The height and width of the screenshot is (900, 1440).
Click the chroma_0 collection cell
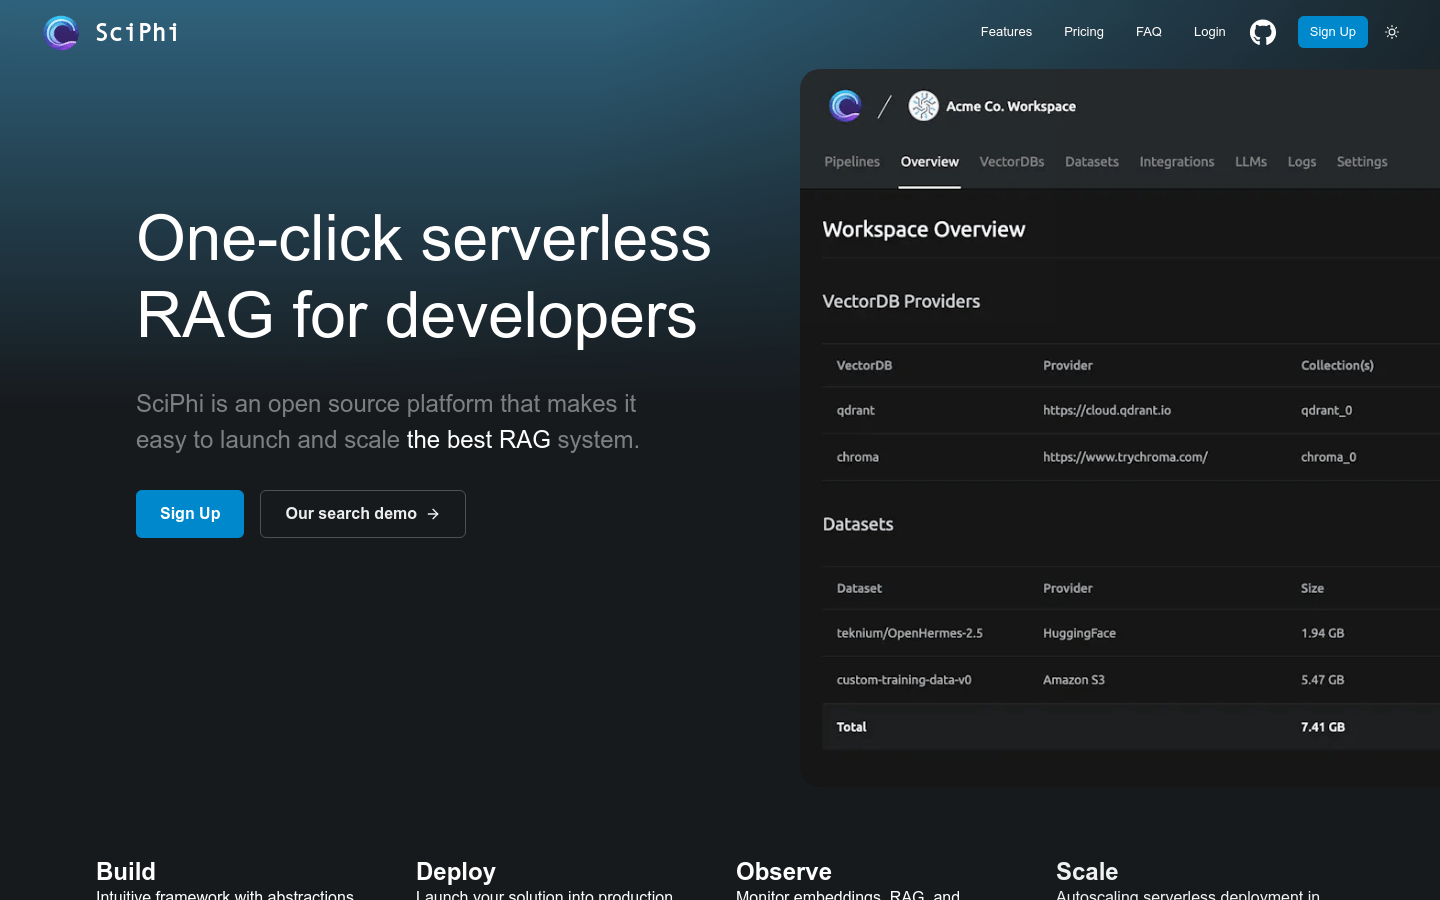(1329, 457)
